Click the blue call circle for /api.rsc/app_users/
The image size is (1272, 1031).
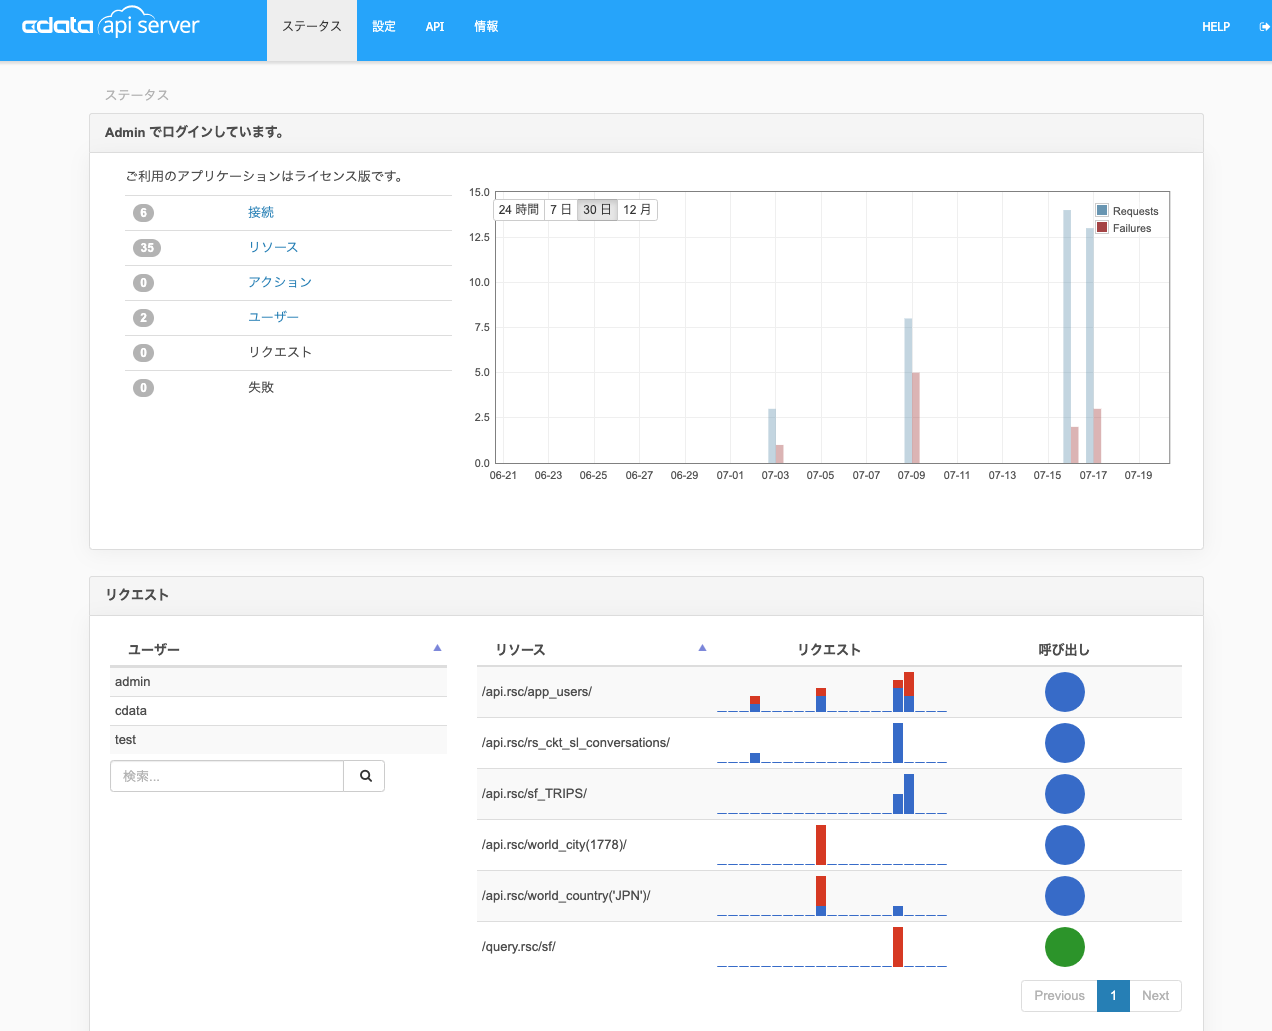coord(1064,691)
